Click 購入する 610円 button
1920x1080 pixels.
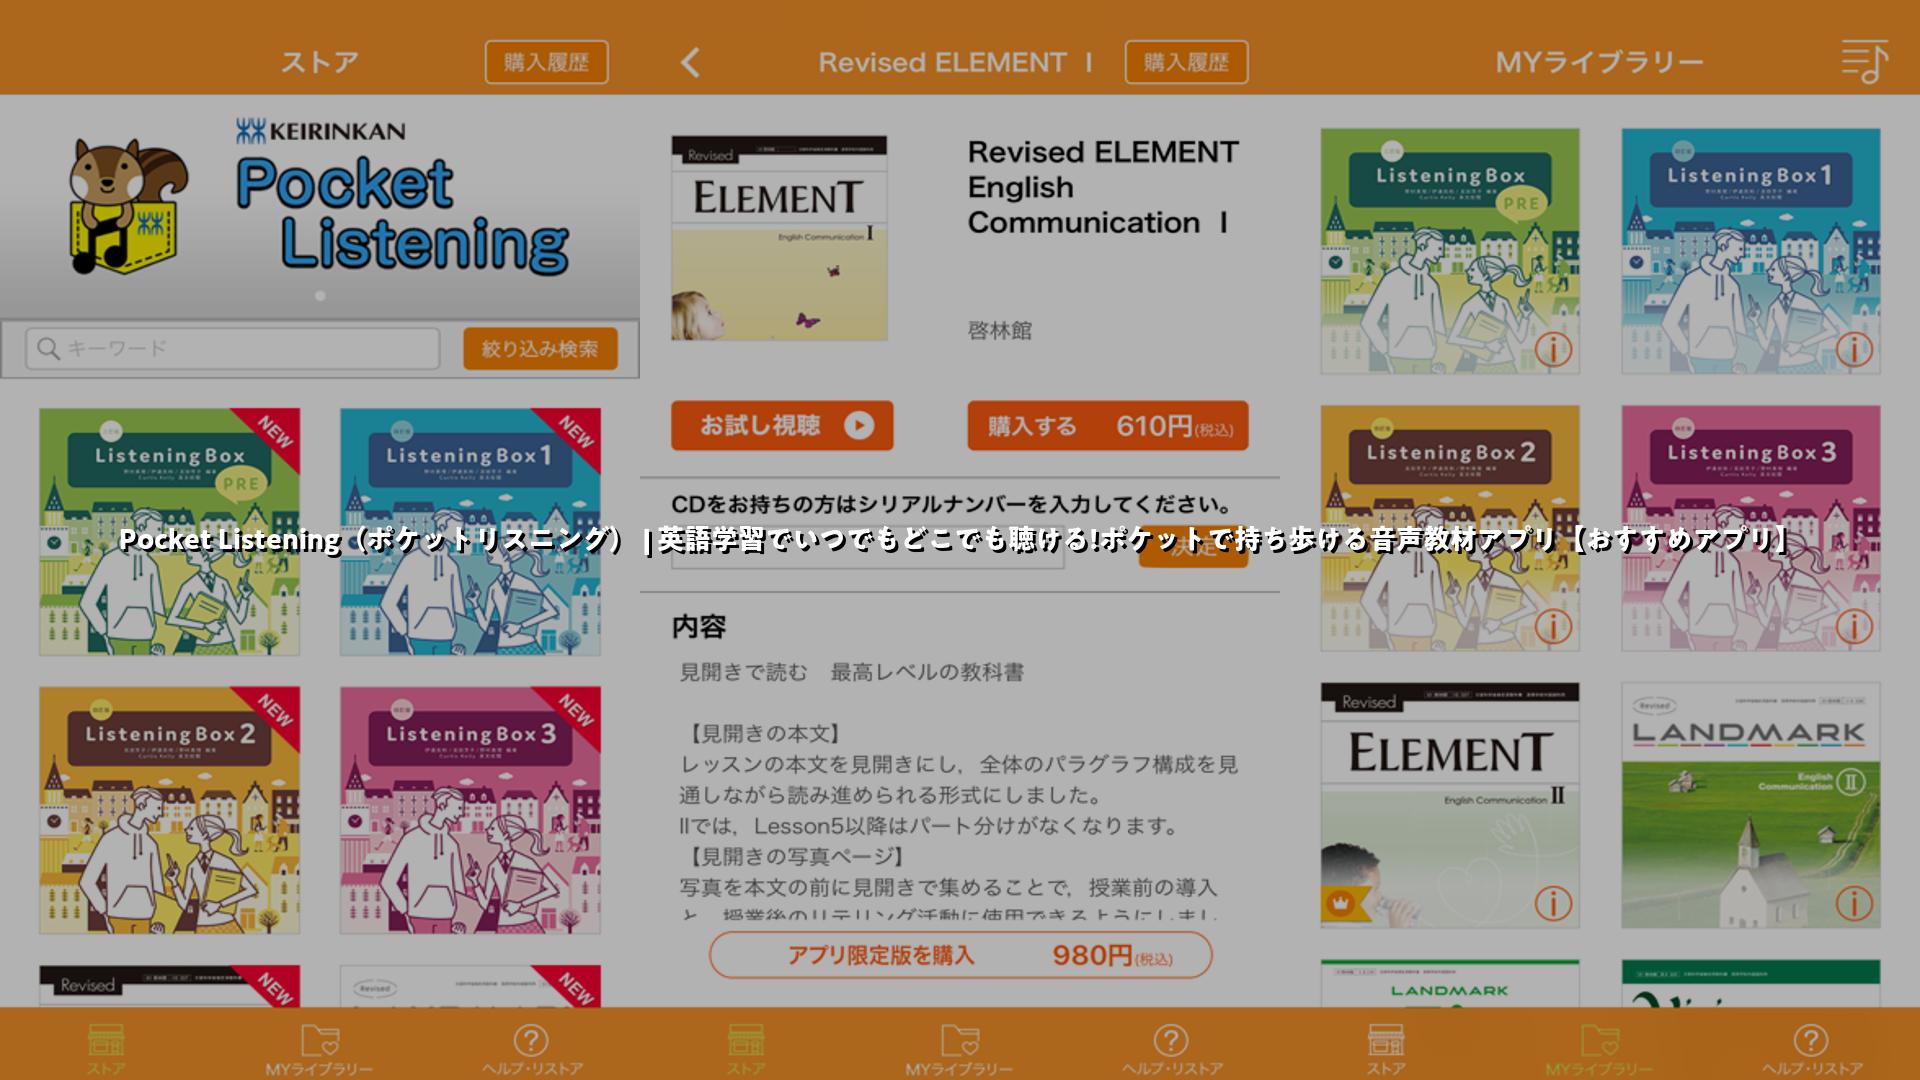pyautogui.click(x=1108, y=426)
